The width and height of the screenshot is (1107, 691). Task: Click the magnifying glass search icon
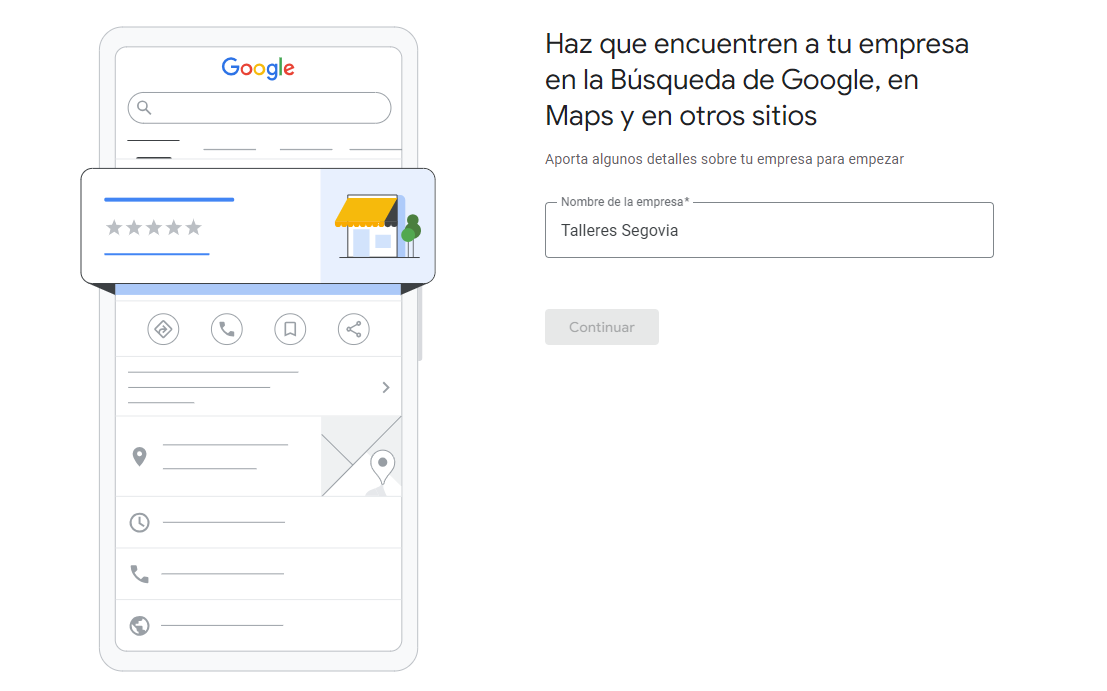coord(144,107)
